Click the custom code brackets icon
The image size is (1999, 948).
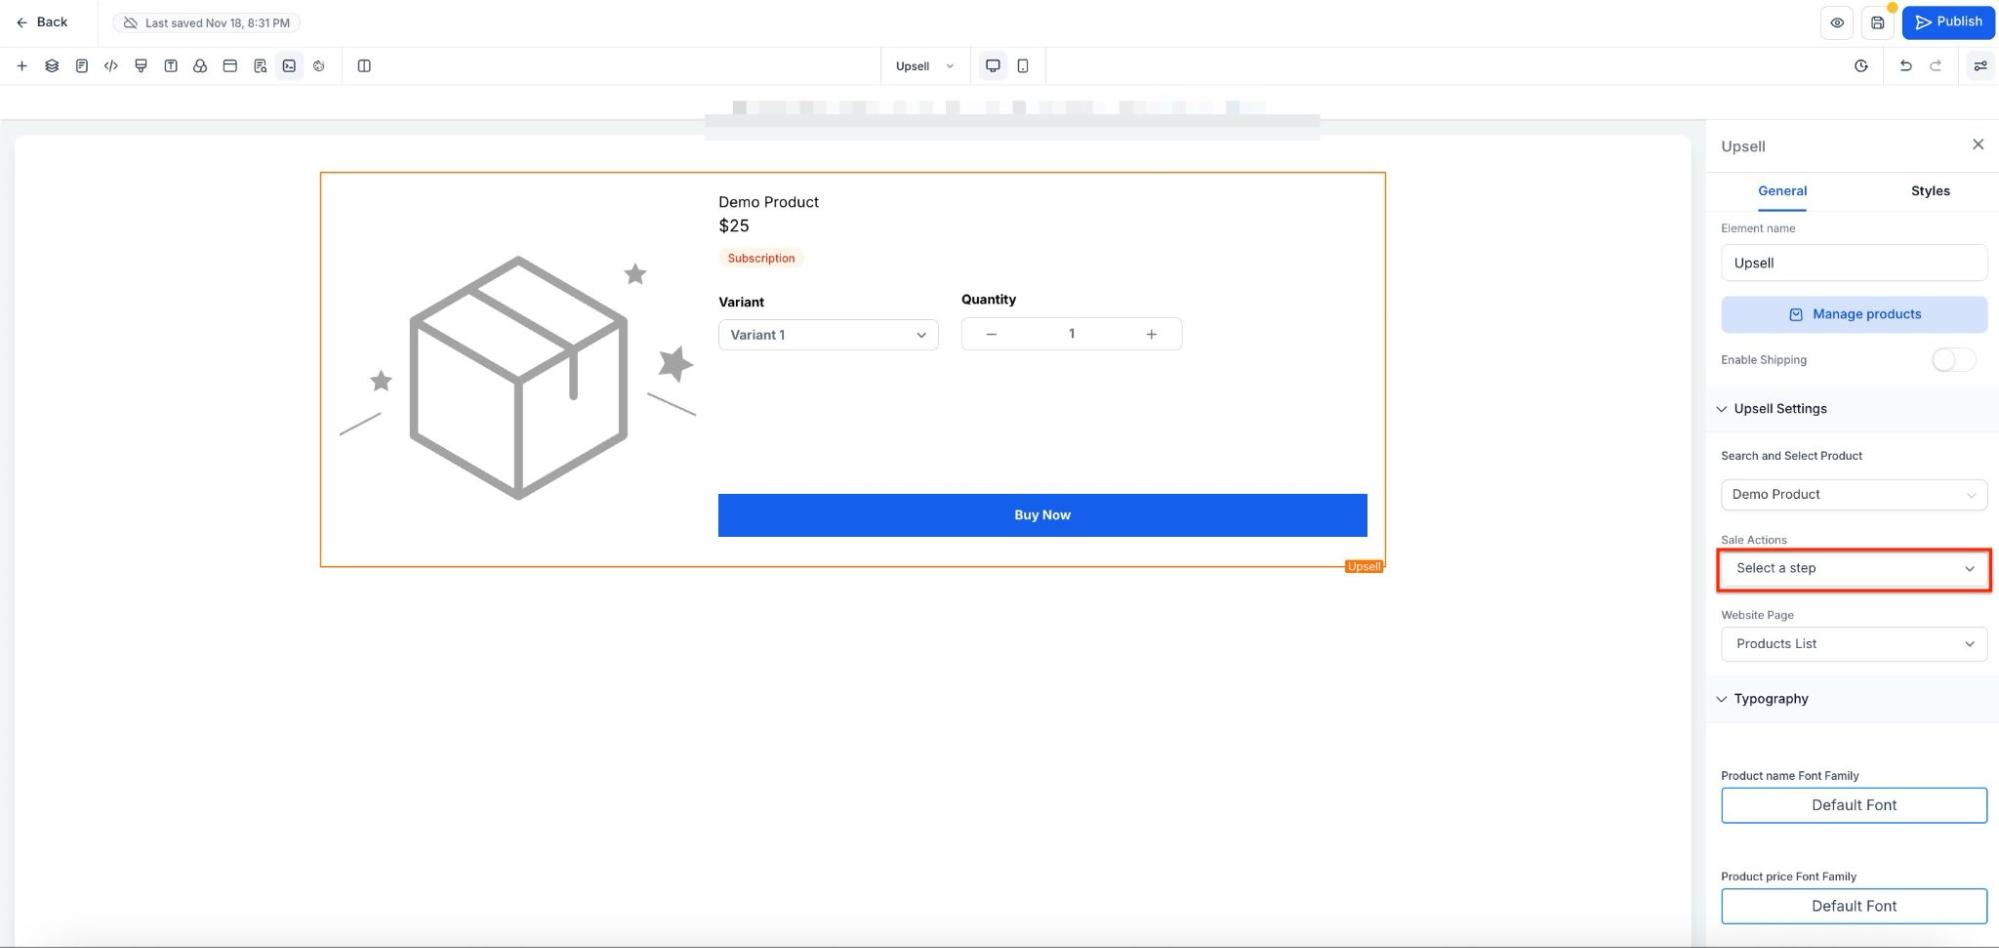coord(111,66)
